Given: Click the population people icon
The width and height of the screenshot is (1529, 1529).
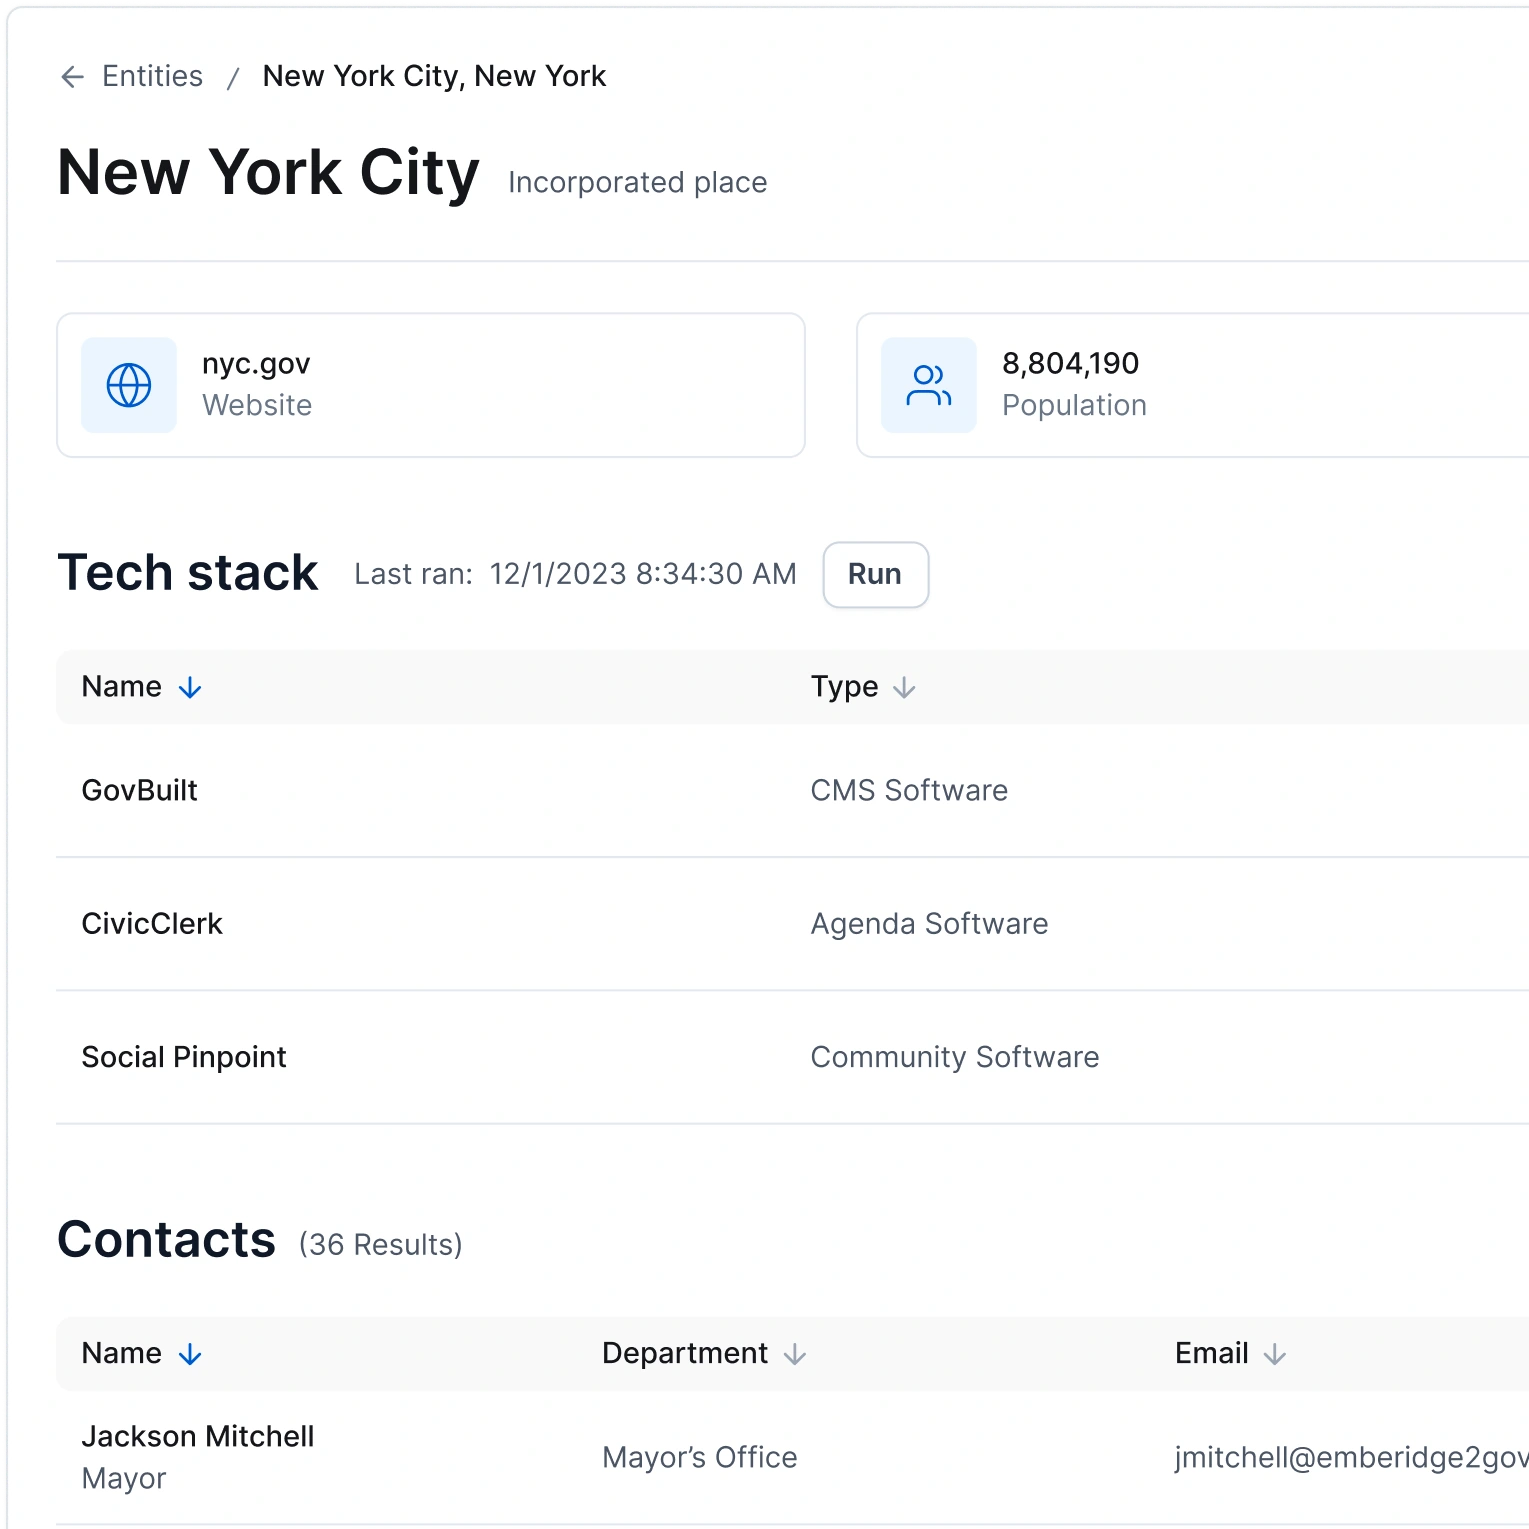Looking at the screenshot, I should coord(928,385).
